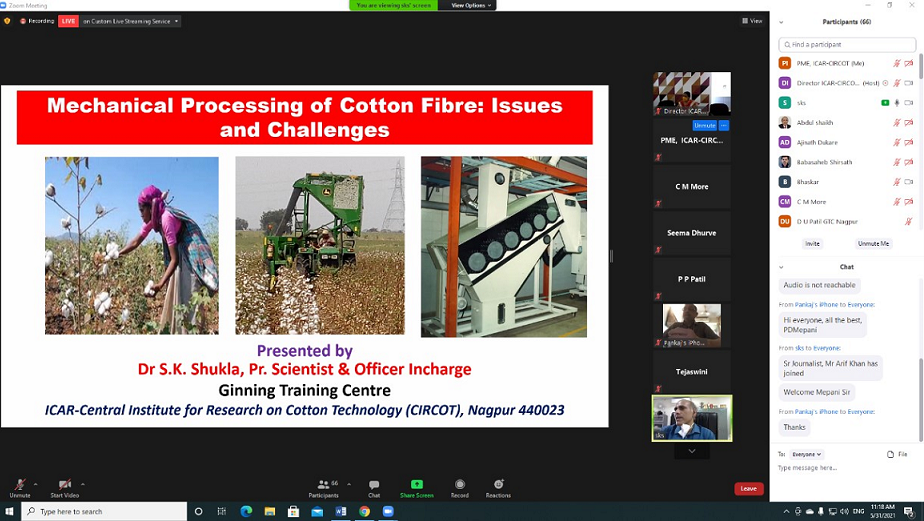
Task: Open the more options button on PME tile
Action: (x=724, y=126)
